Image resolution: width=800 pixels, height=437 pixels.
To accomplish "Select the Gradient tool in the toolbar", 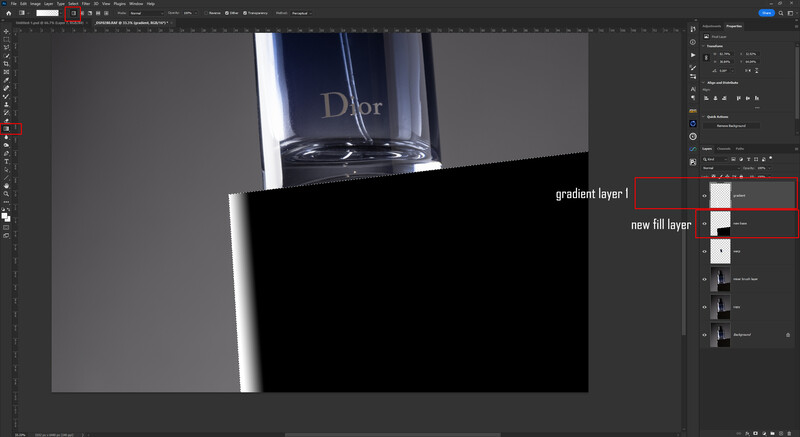I will coord(6,128).
